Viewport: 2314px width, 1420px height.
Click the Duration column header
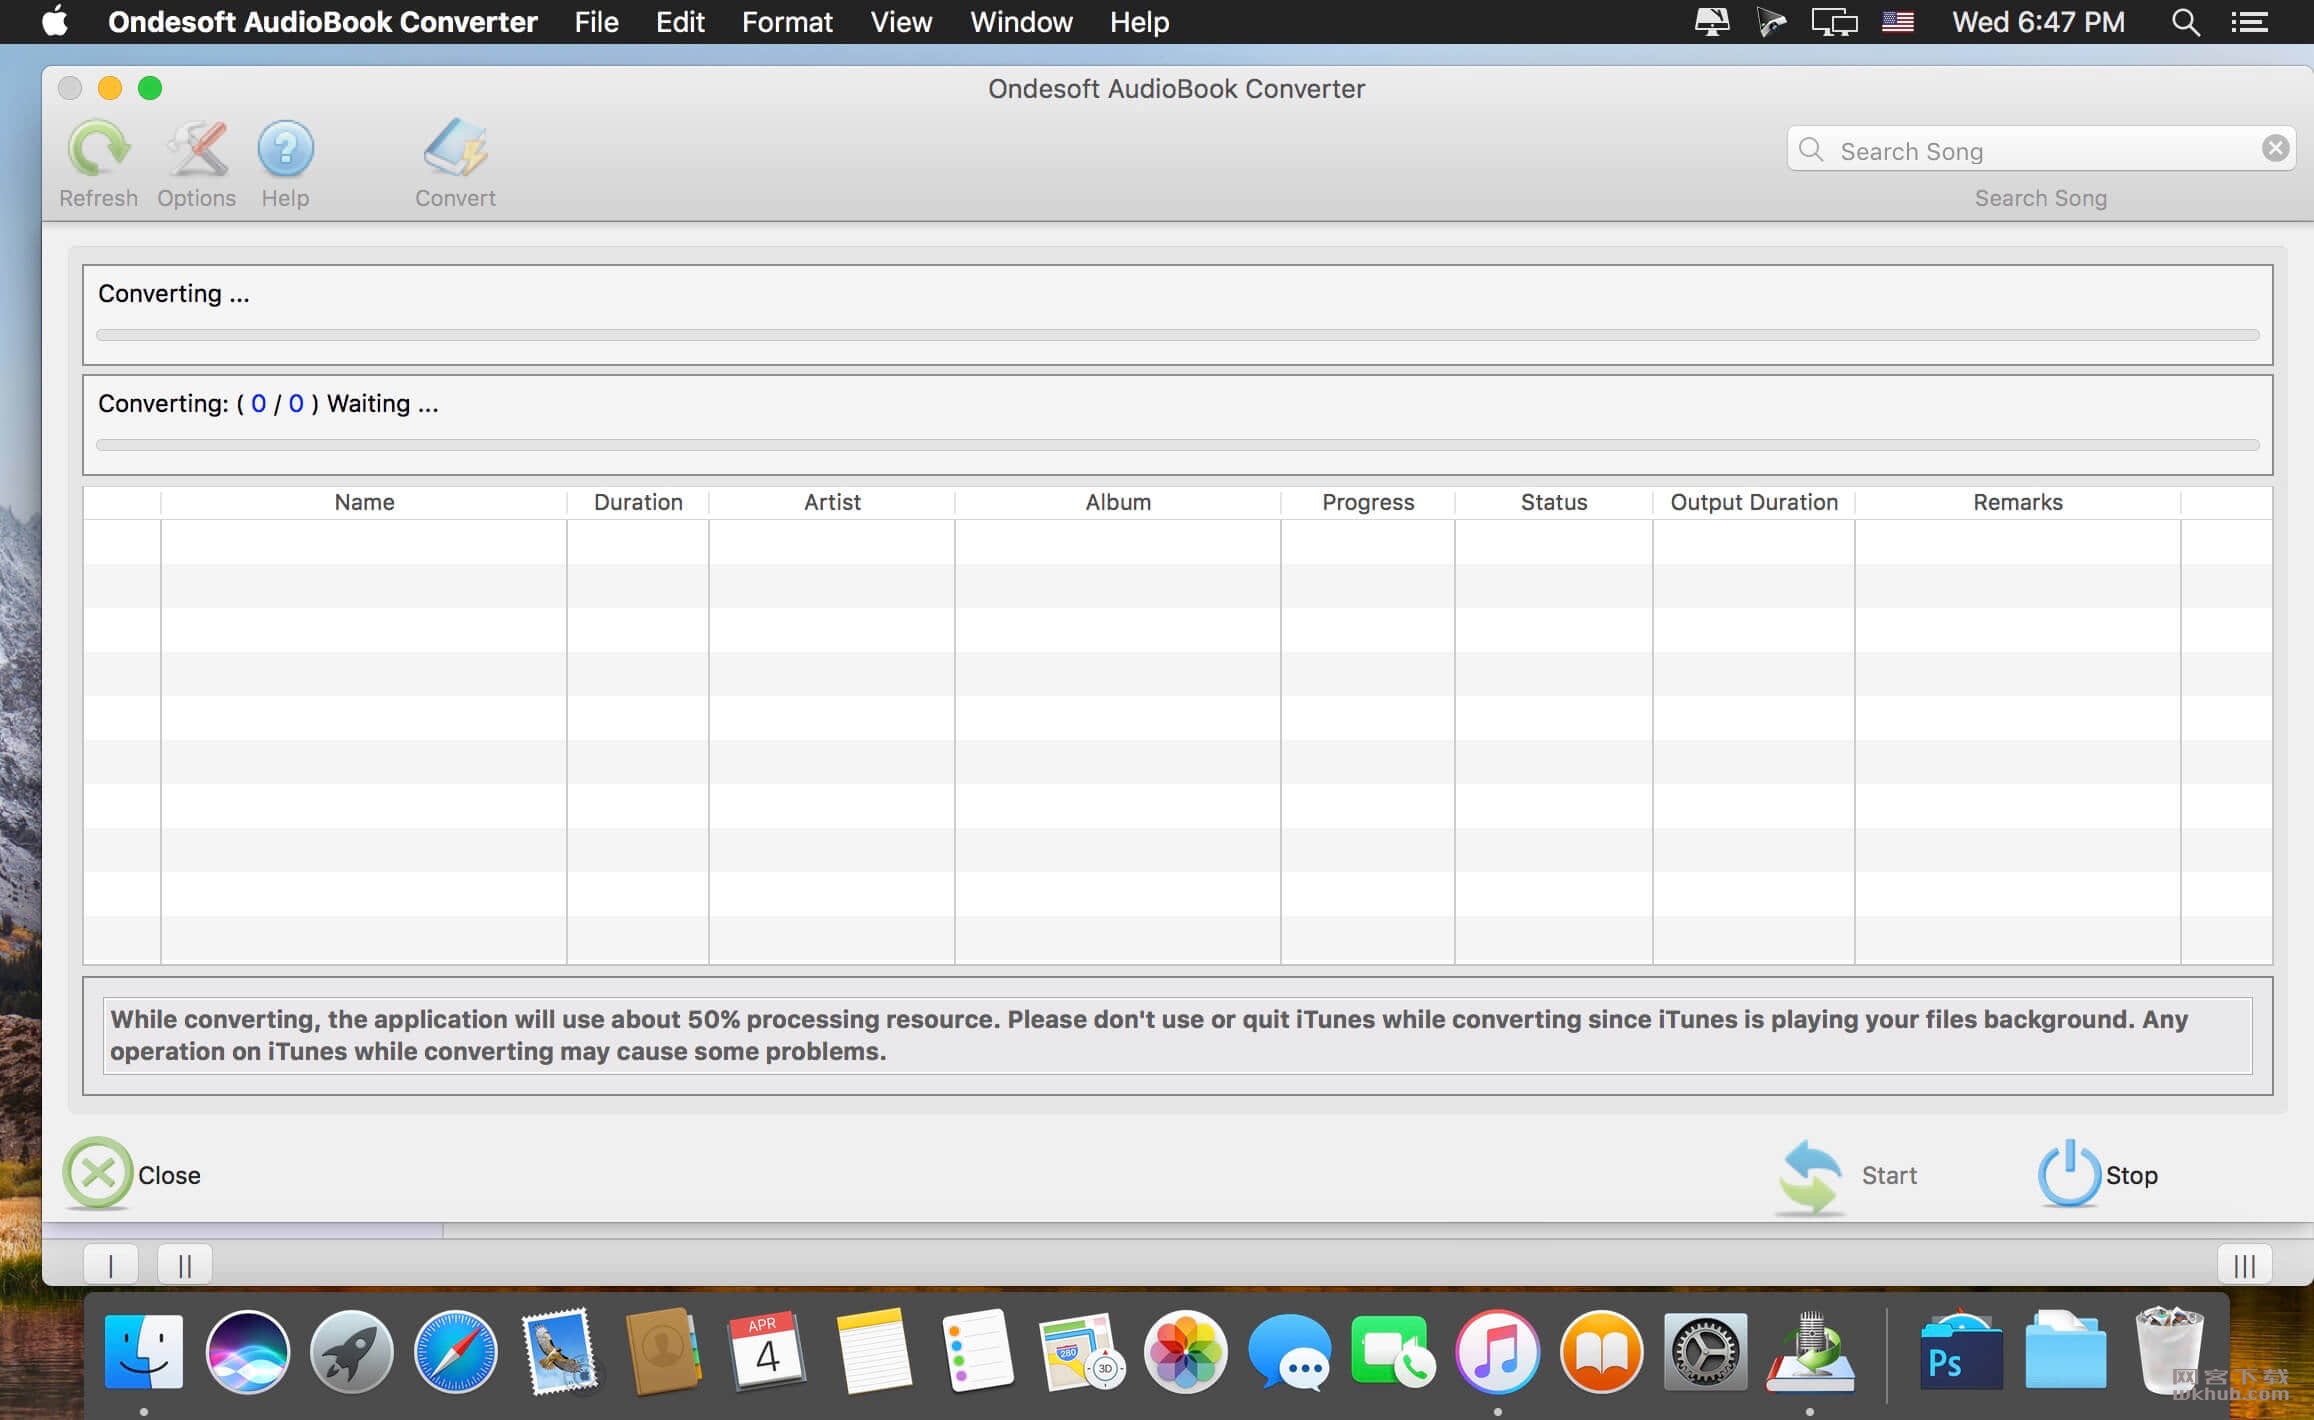pos(638,502)
